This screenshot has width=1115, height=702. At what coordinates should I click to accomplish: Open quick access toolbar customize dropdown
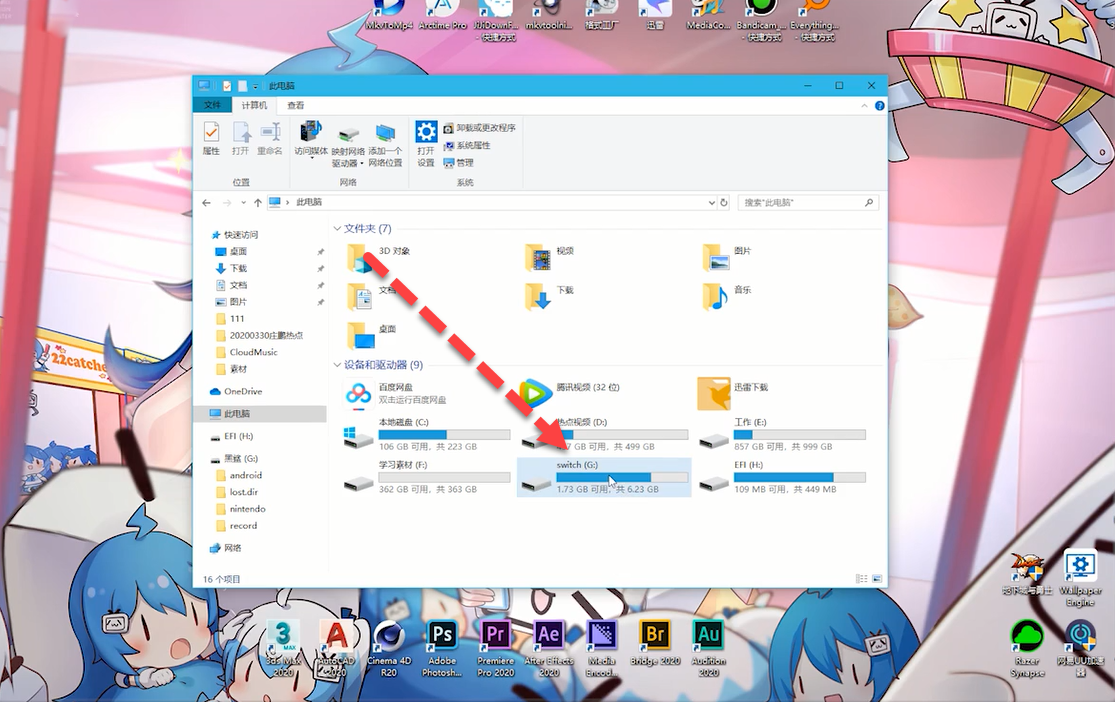pyautogui.click(x=255, y=86)
